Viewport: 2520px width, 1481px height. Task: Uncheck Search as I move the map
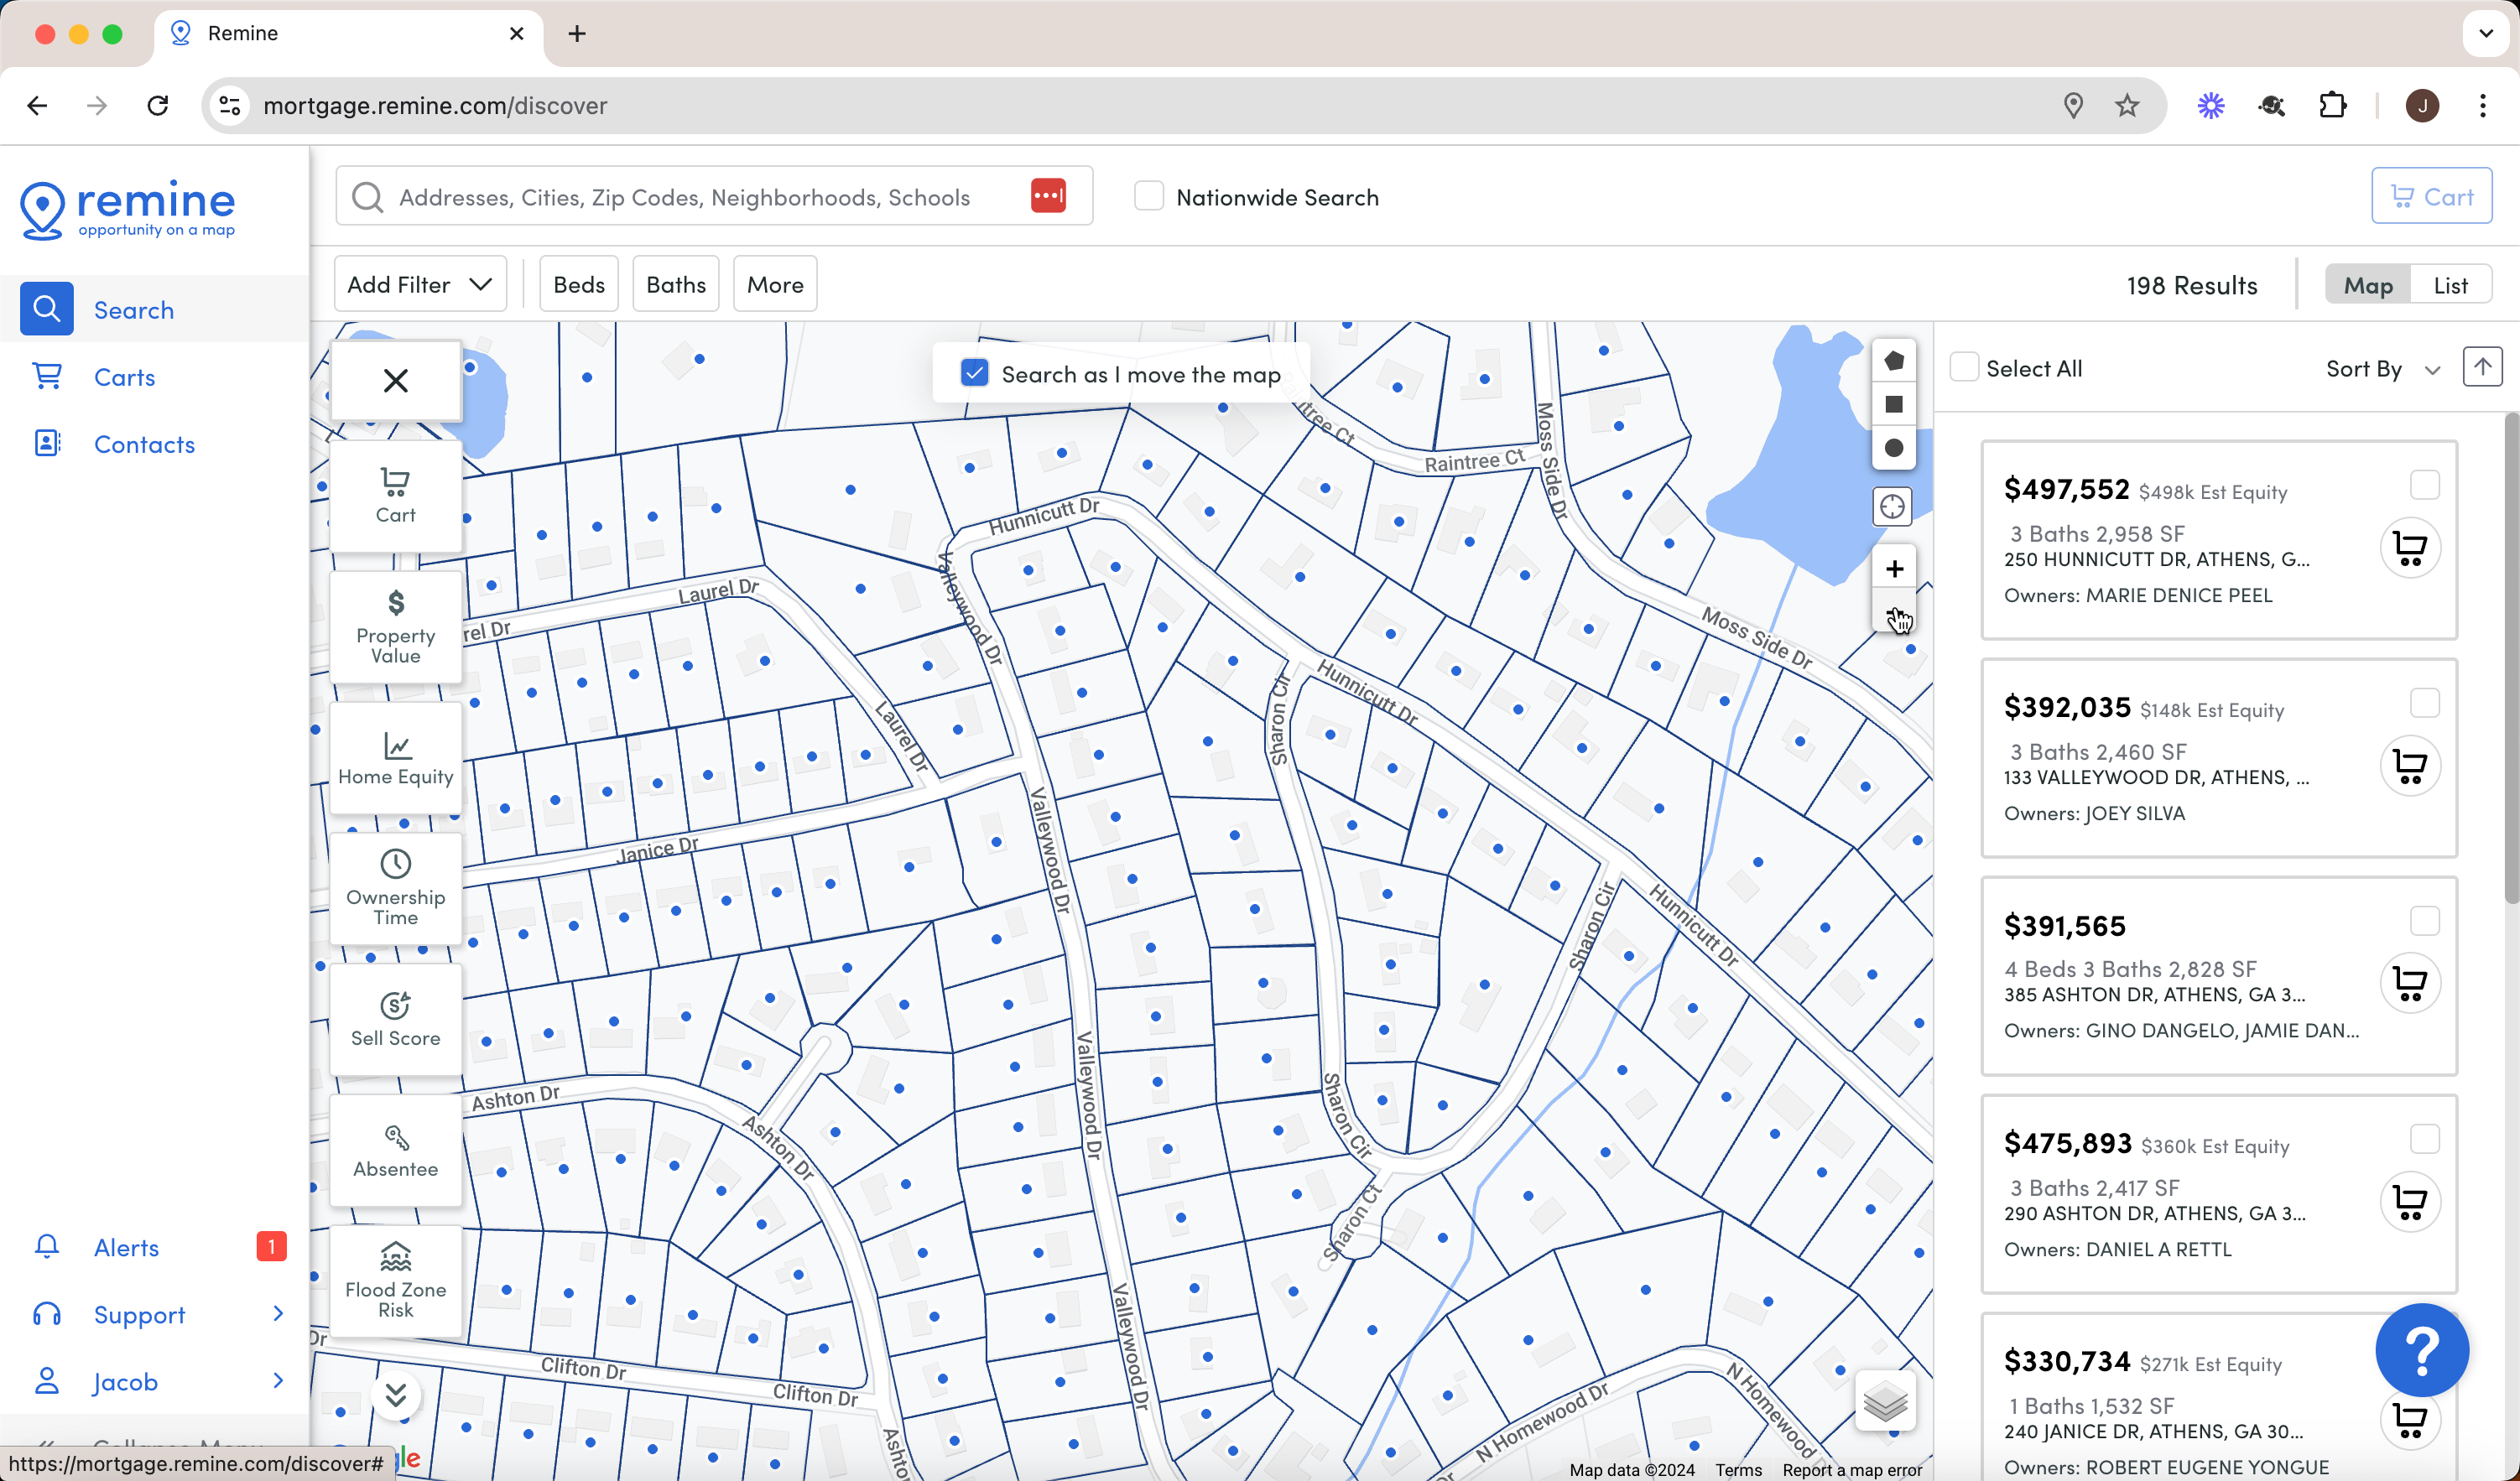click(x=974, y=374)
